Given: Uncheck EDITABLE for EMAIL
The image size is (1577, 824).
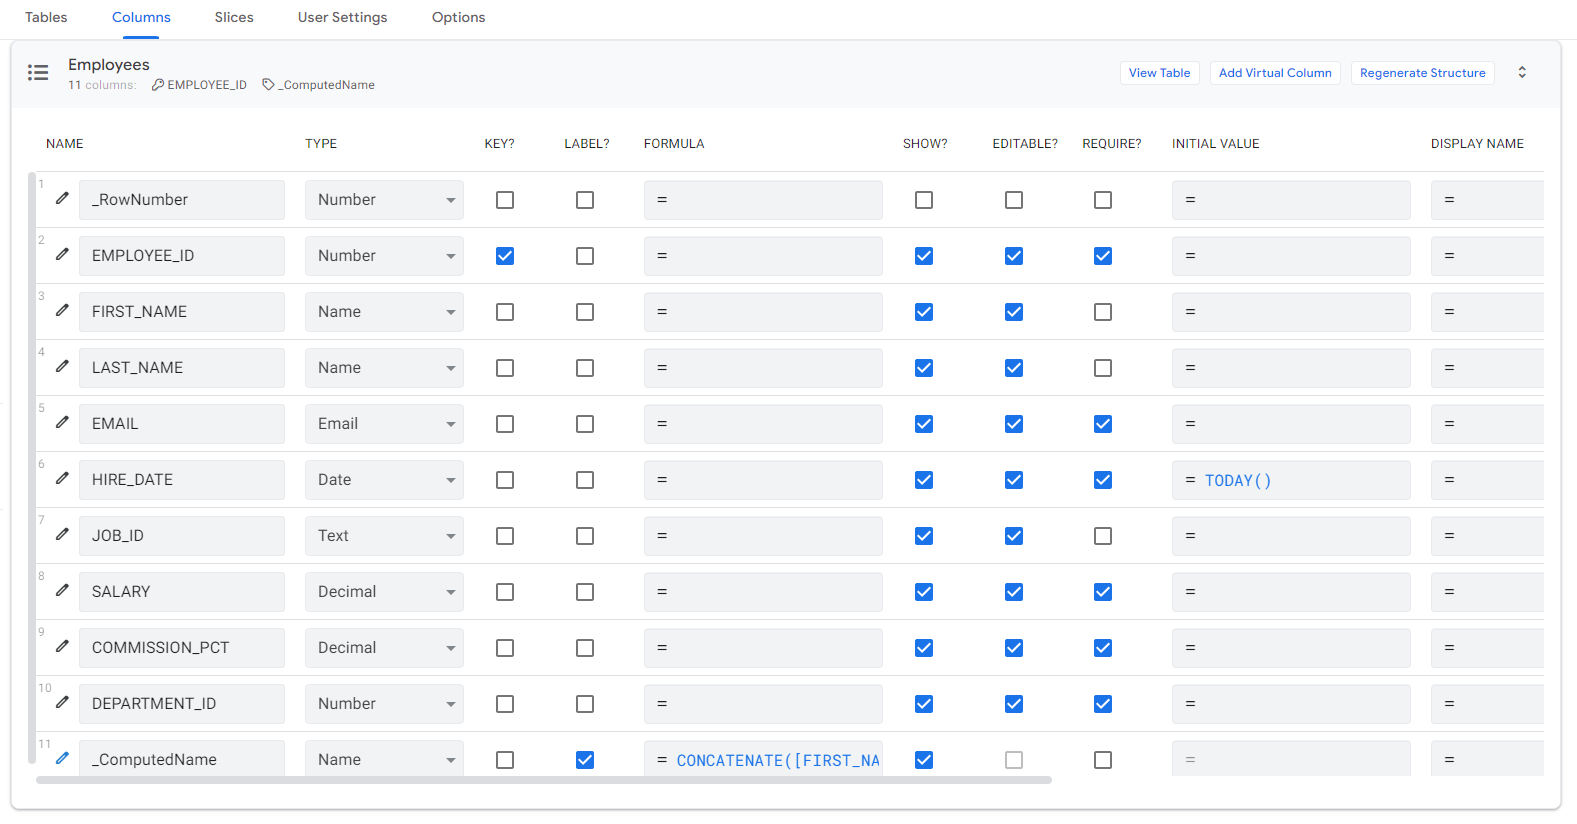Looking at the screenshot, I should pyautogui.click(x=1014, y=424).
